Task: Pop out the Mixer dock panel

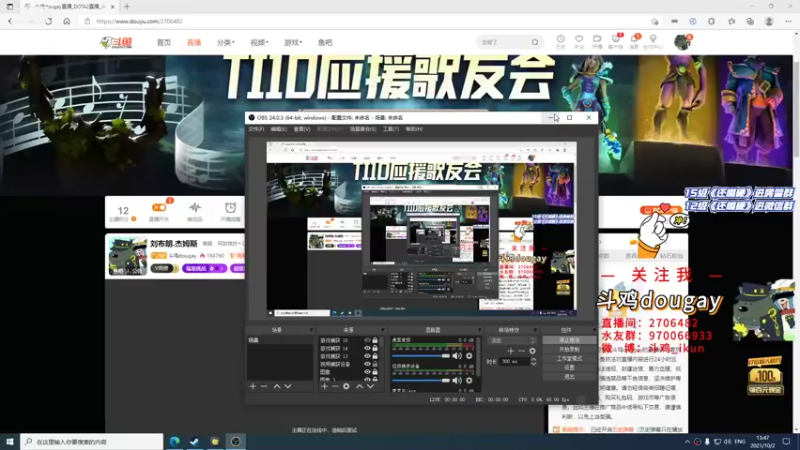Action: point(479,330)
